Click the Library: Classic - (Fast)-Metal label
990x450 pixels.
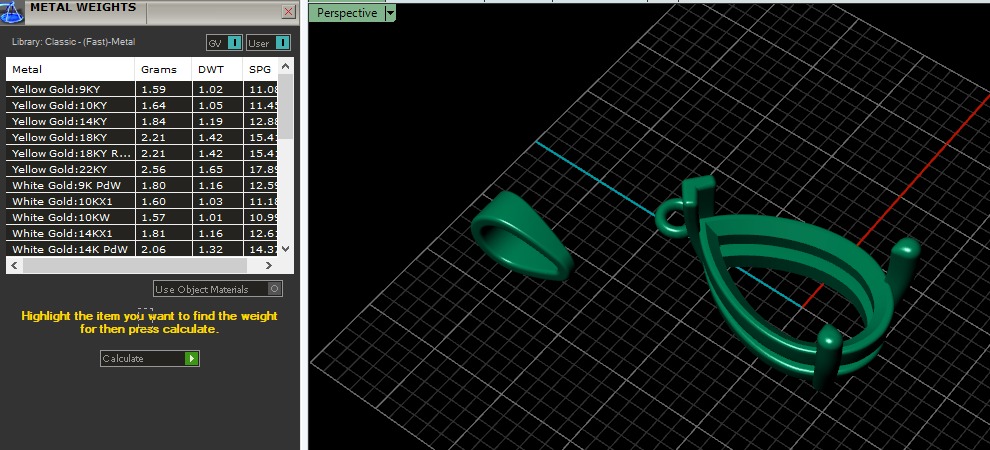click(73, 42)
